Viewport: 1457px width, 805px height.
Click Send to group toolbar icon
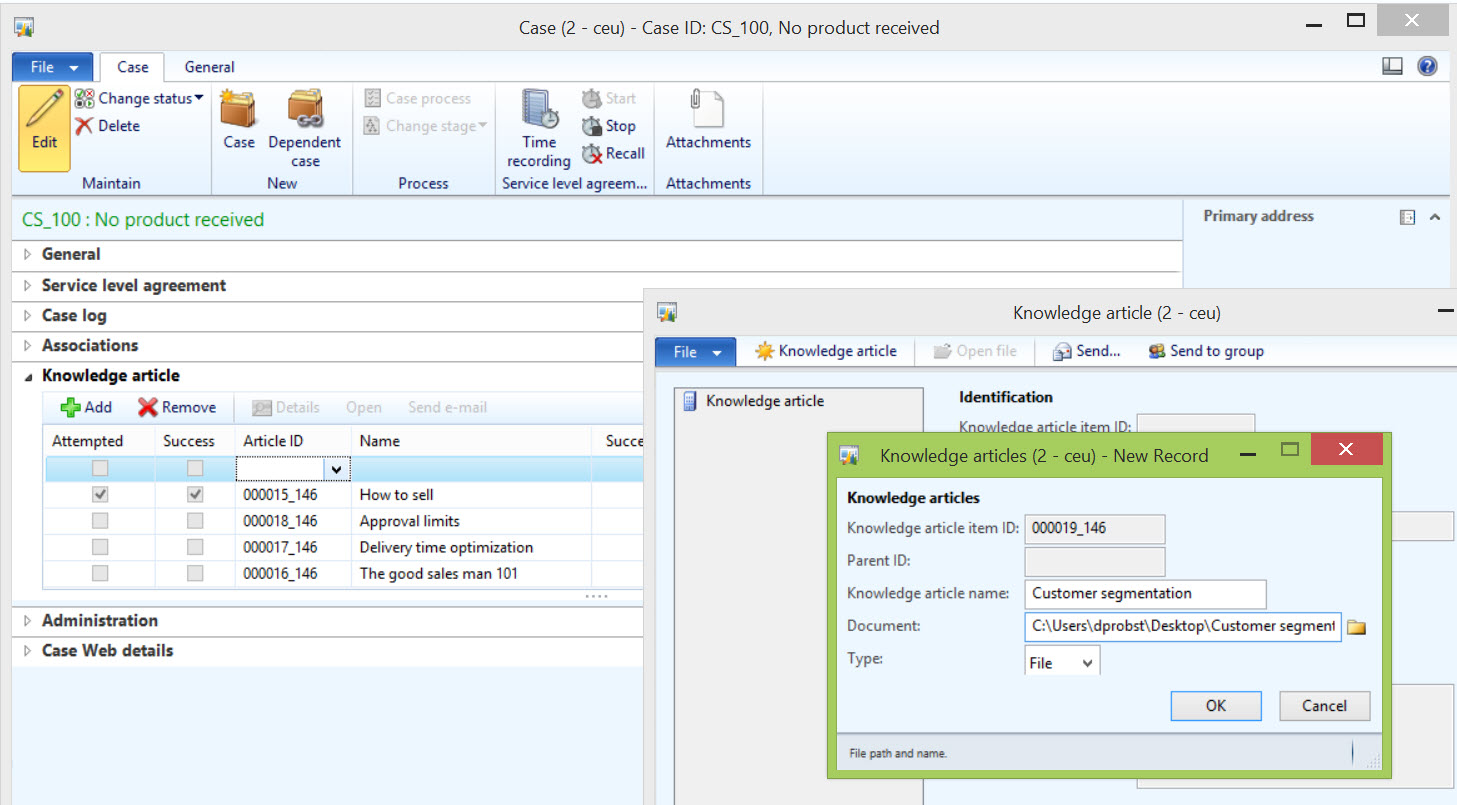click(1157, 351)
